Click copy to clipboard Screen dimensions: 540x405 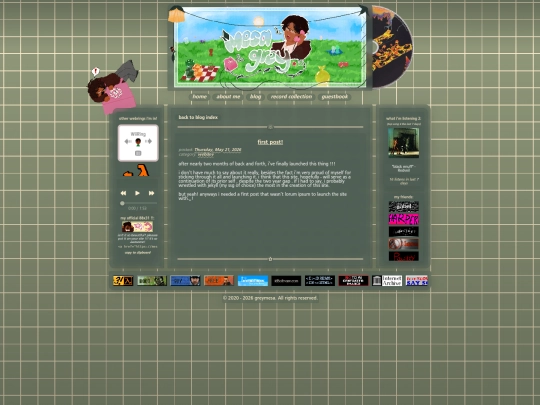[138, 252]
